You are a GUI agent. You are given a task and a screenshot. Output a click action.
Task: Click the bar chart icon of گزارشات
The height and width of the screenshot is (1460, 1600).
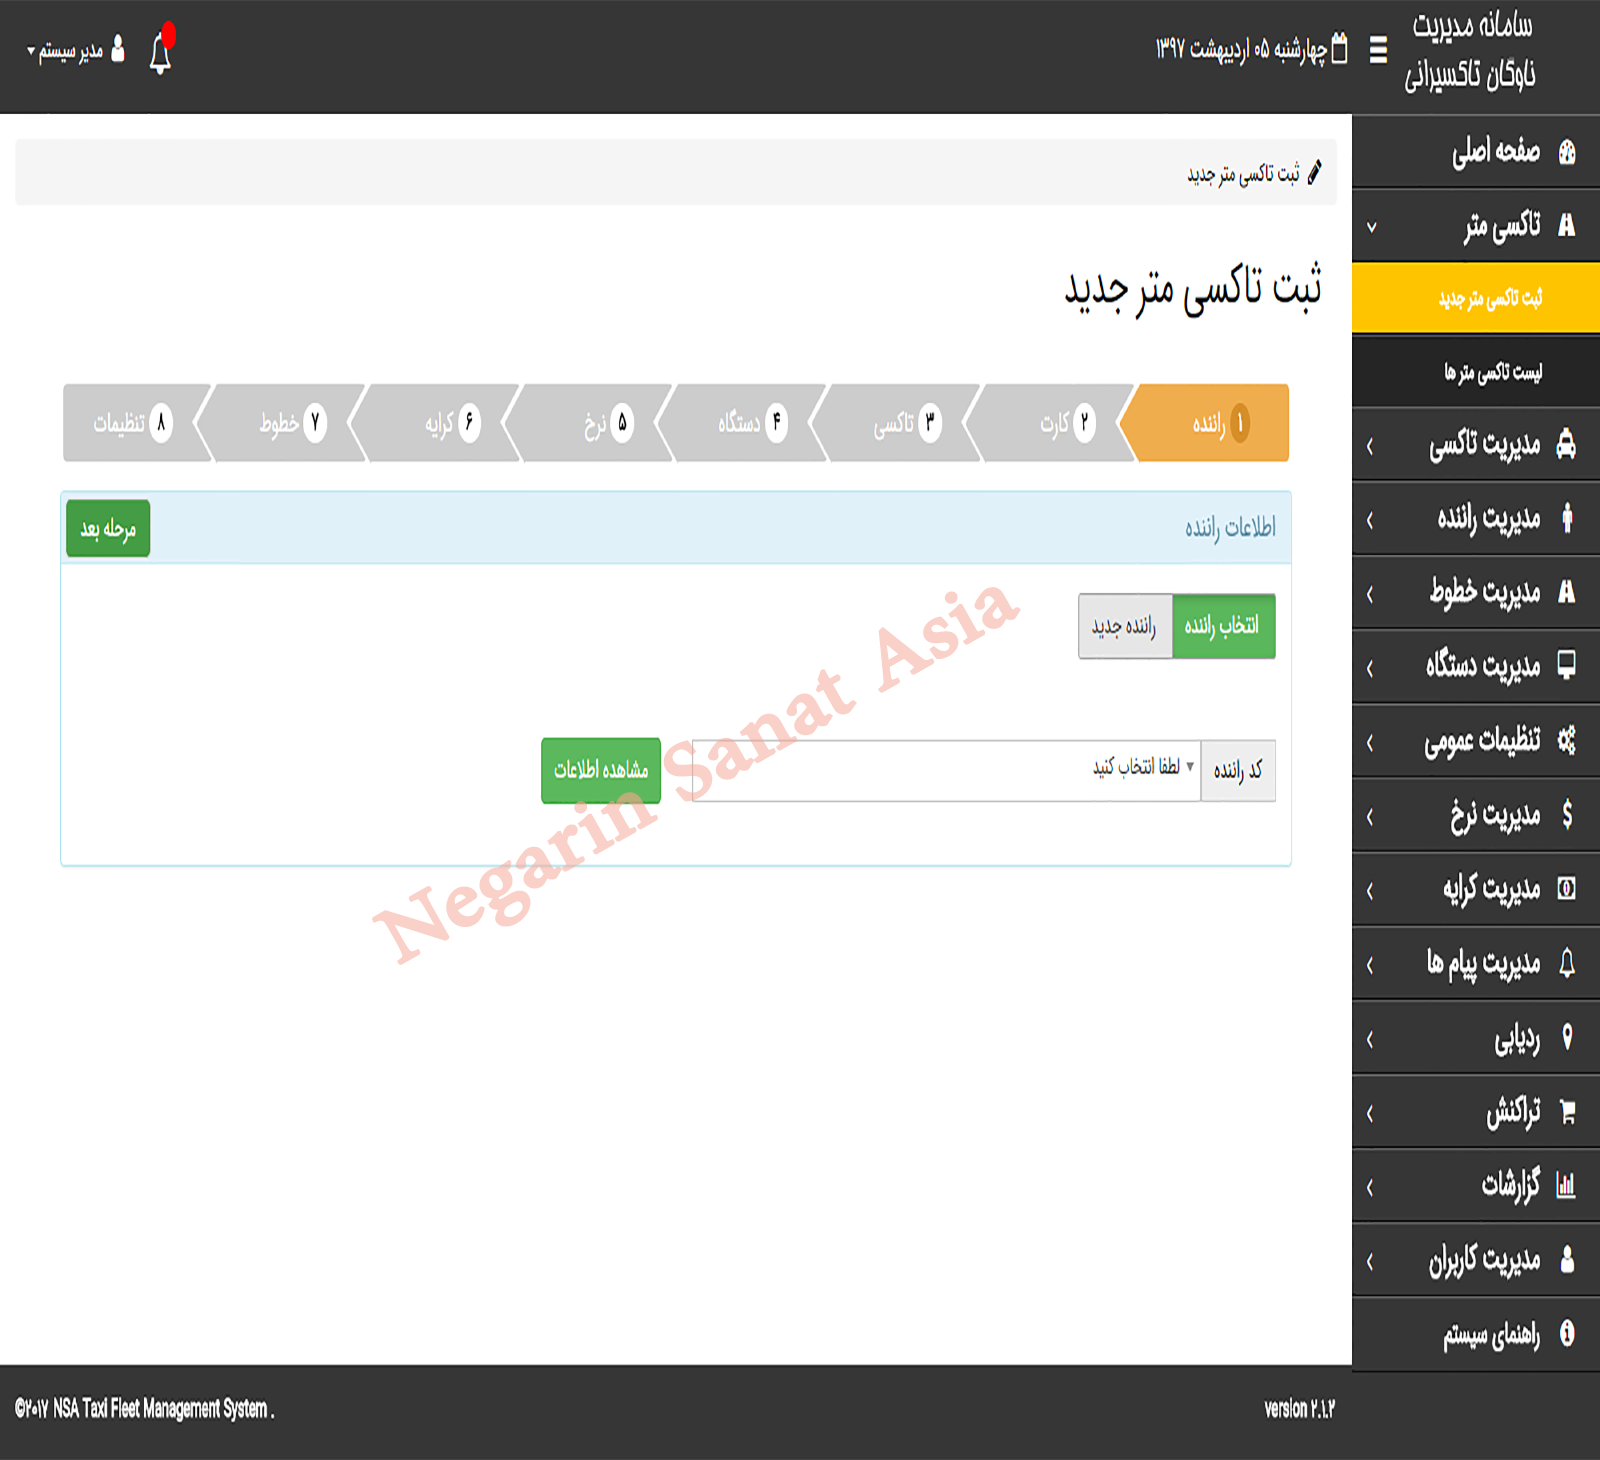point(1566,1186)
